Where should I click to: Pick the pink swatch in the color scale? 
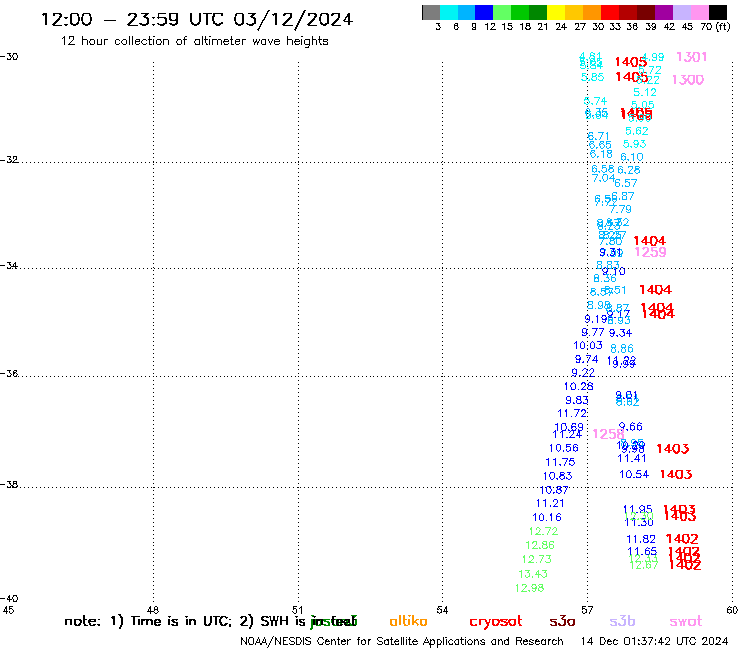point(700,12)
